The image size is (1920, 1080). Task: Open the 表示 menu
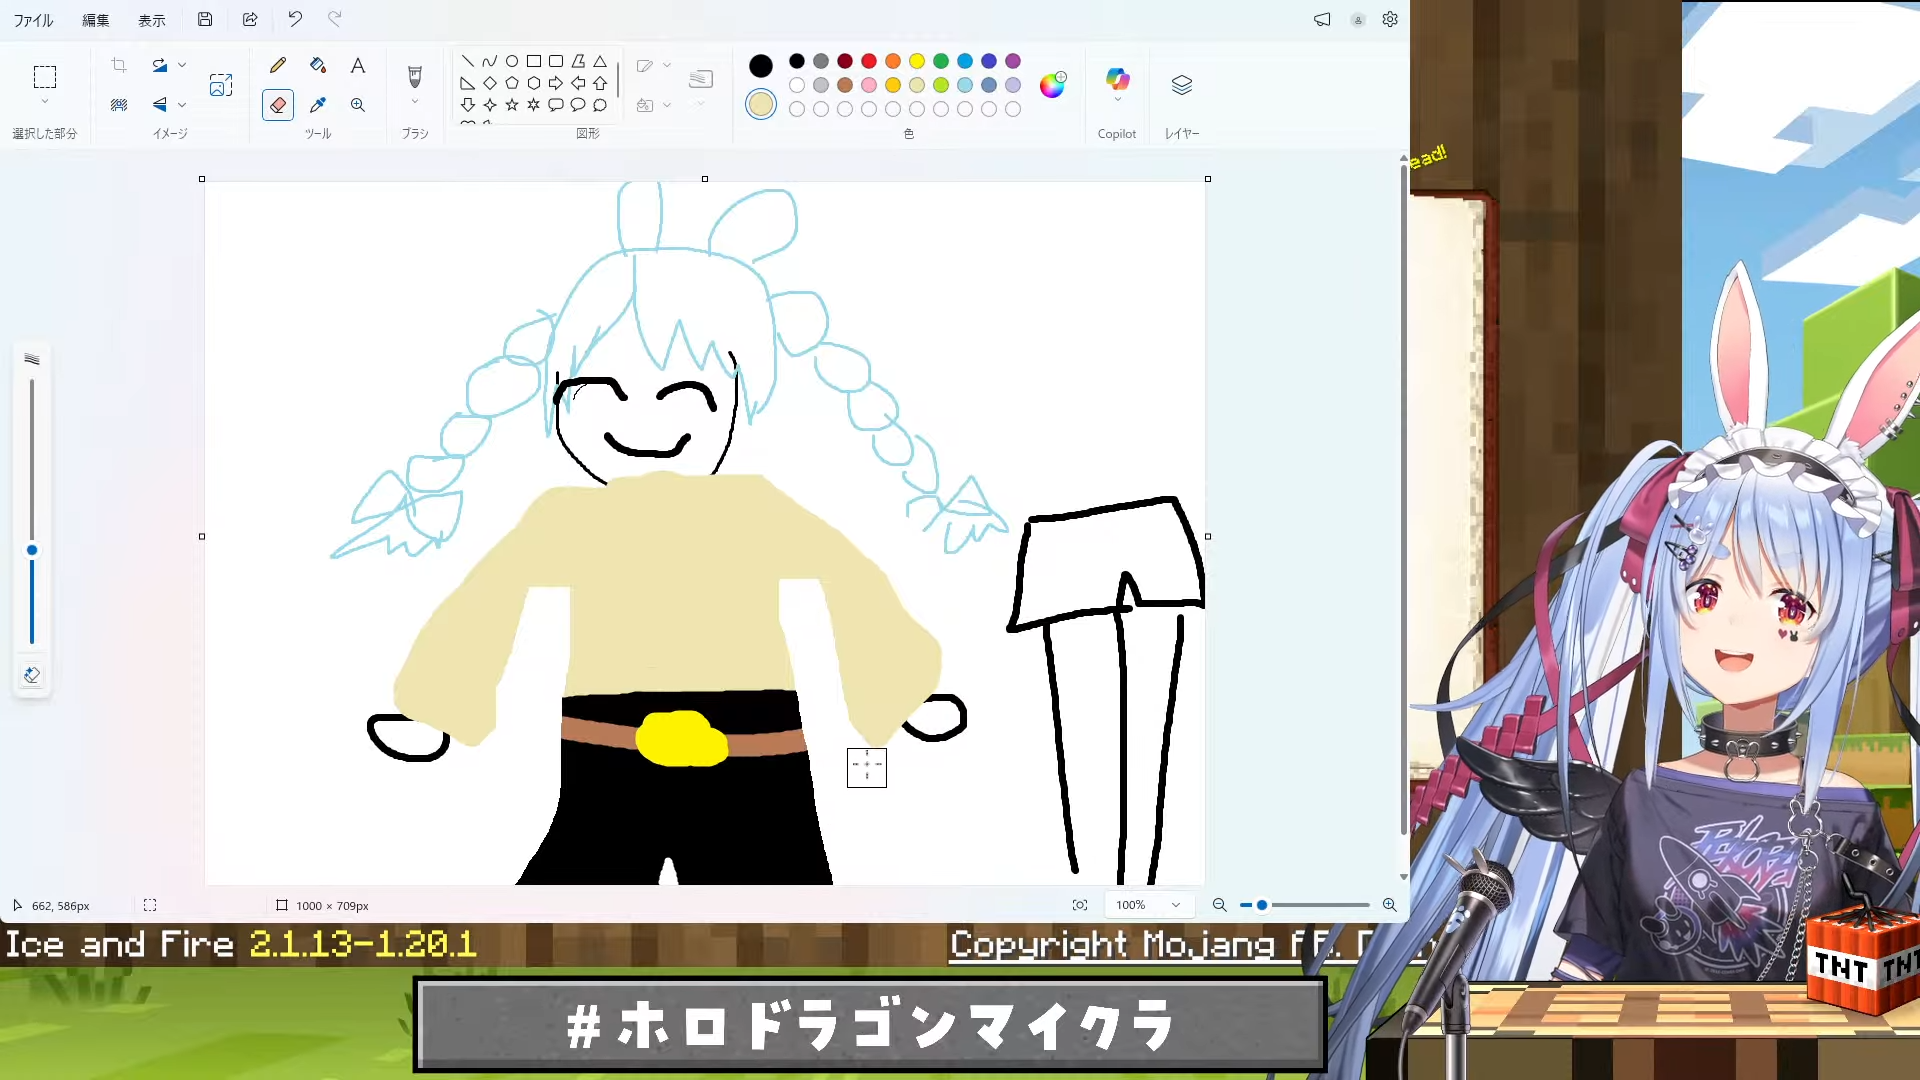tap(152, 20)
